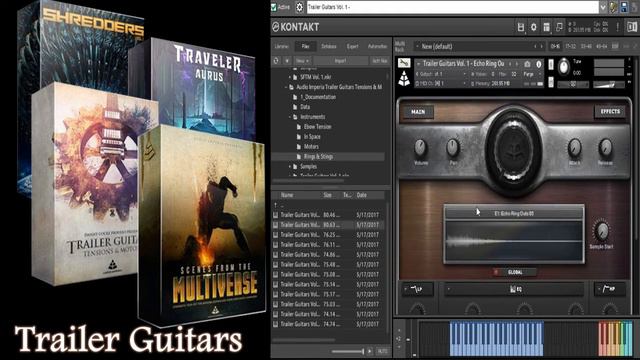
Task: Click the info icon in instrument header
Action: 538,64
